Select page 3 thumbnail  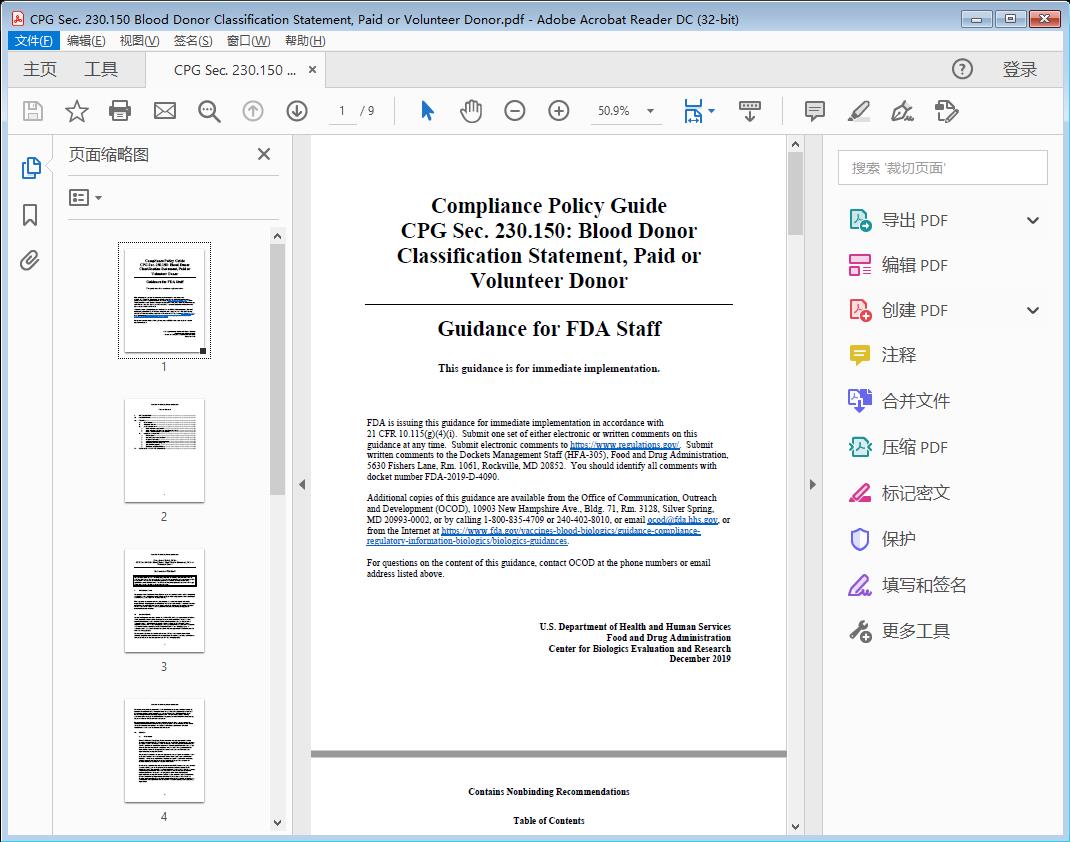click(164, 600)
